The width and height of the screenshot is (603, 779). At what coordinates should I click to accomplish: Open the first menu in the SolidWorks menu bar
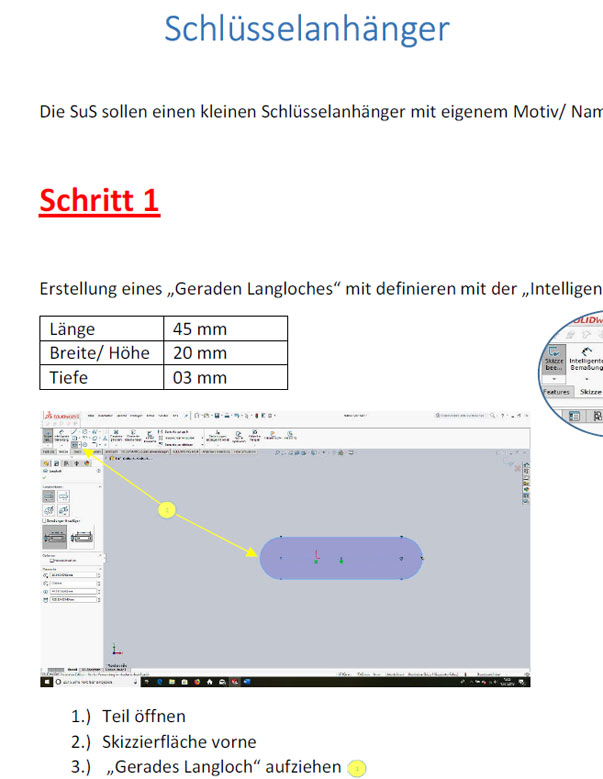[91, 415]
